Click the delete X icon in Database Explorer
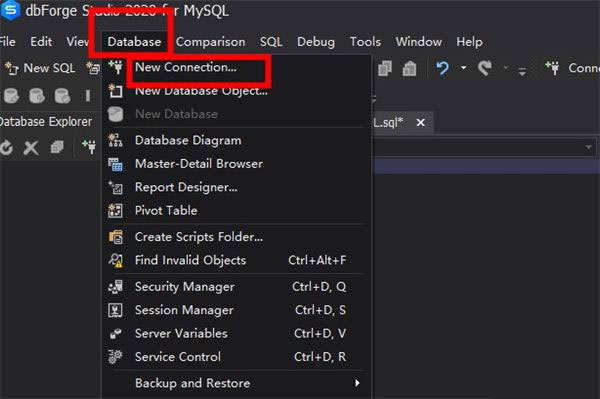 click(31, 148)
